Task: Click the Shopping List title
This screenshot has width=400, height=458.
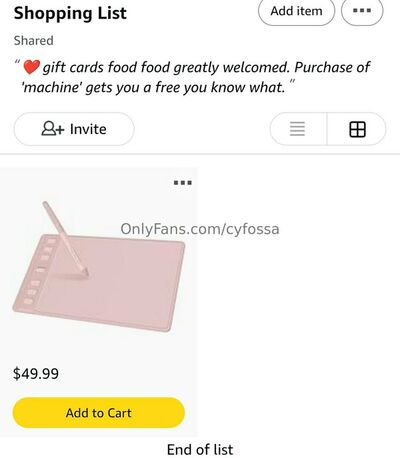Action: pos(70,13)
